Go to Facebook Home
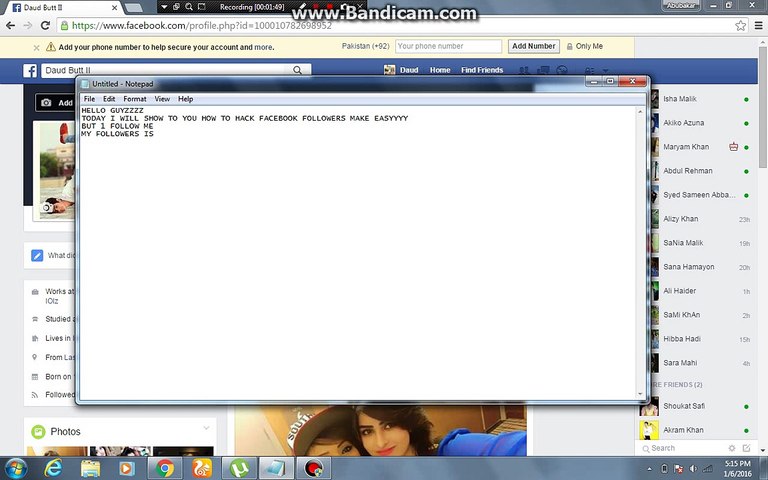The height and width of the screenshot is (480, 768). 440,70
